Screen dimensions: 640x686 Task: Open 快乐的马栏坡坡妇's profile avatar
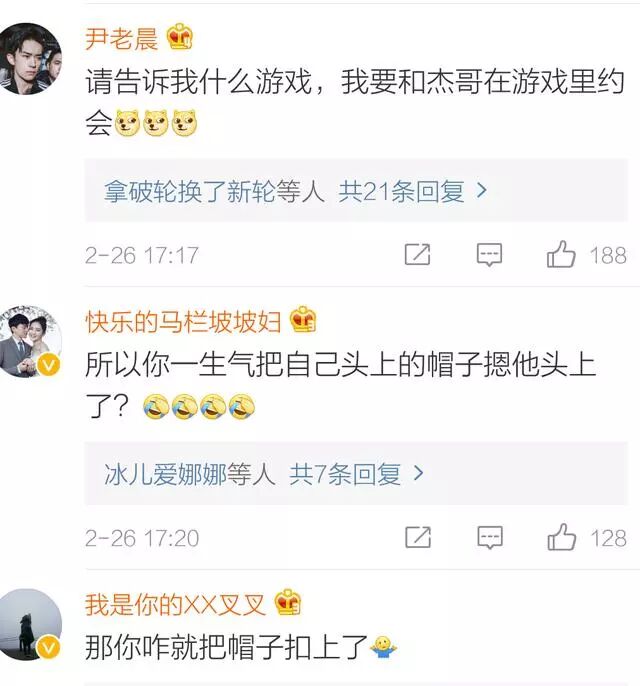point(30,341)
